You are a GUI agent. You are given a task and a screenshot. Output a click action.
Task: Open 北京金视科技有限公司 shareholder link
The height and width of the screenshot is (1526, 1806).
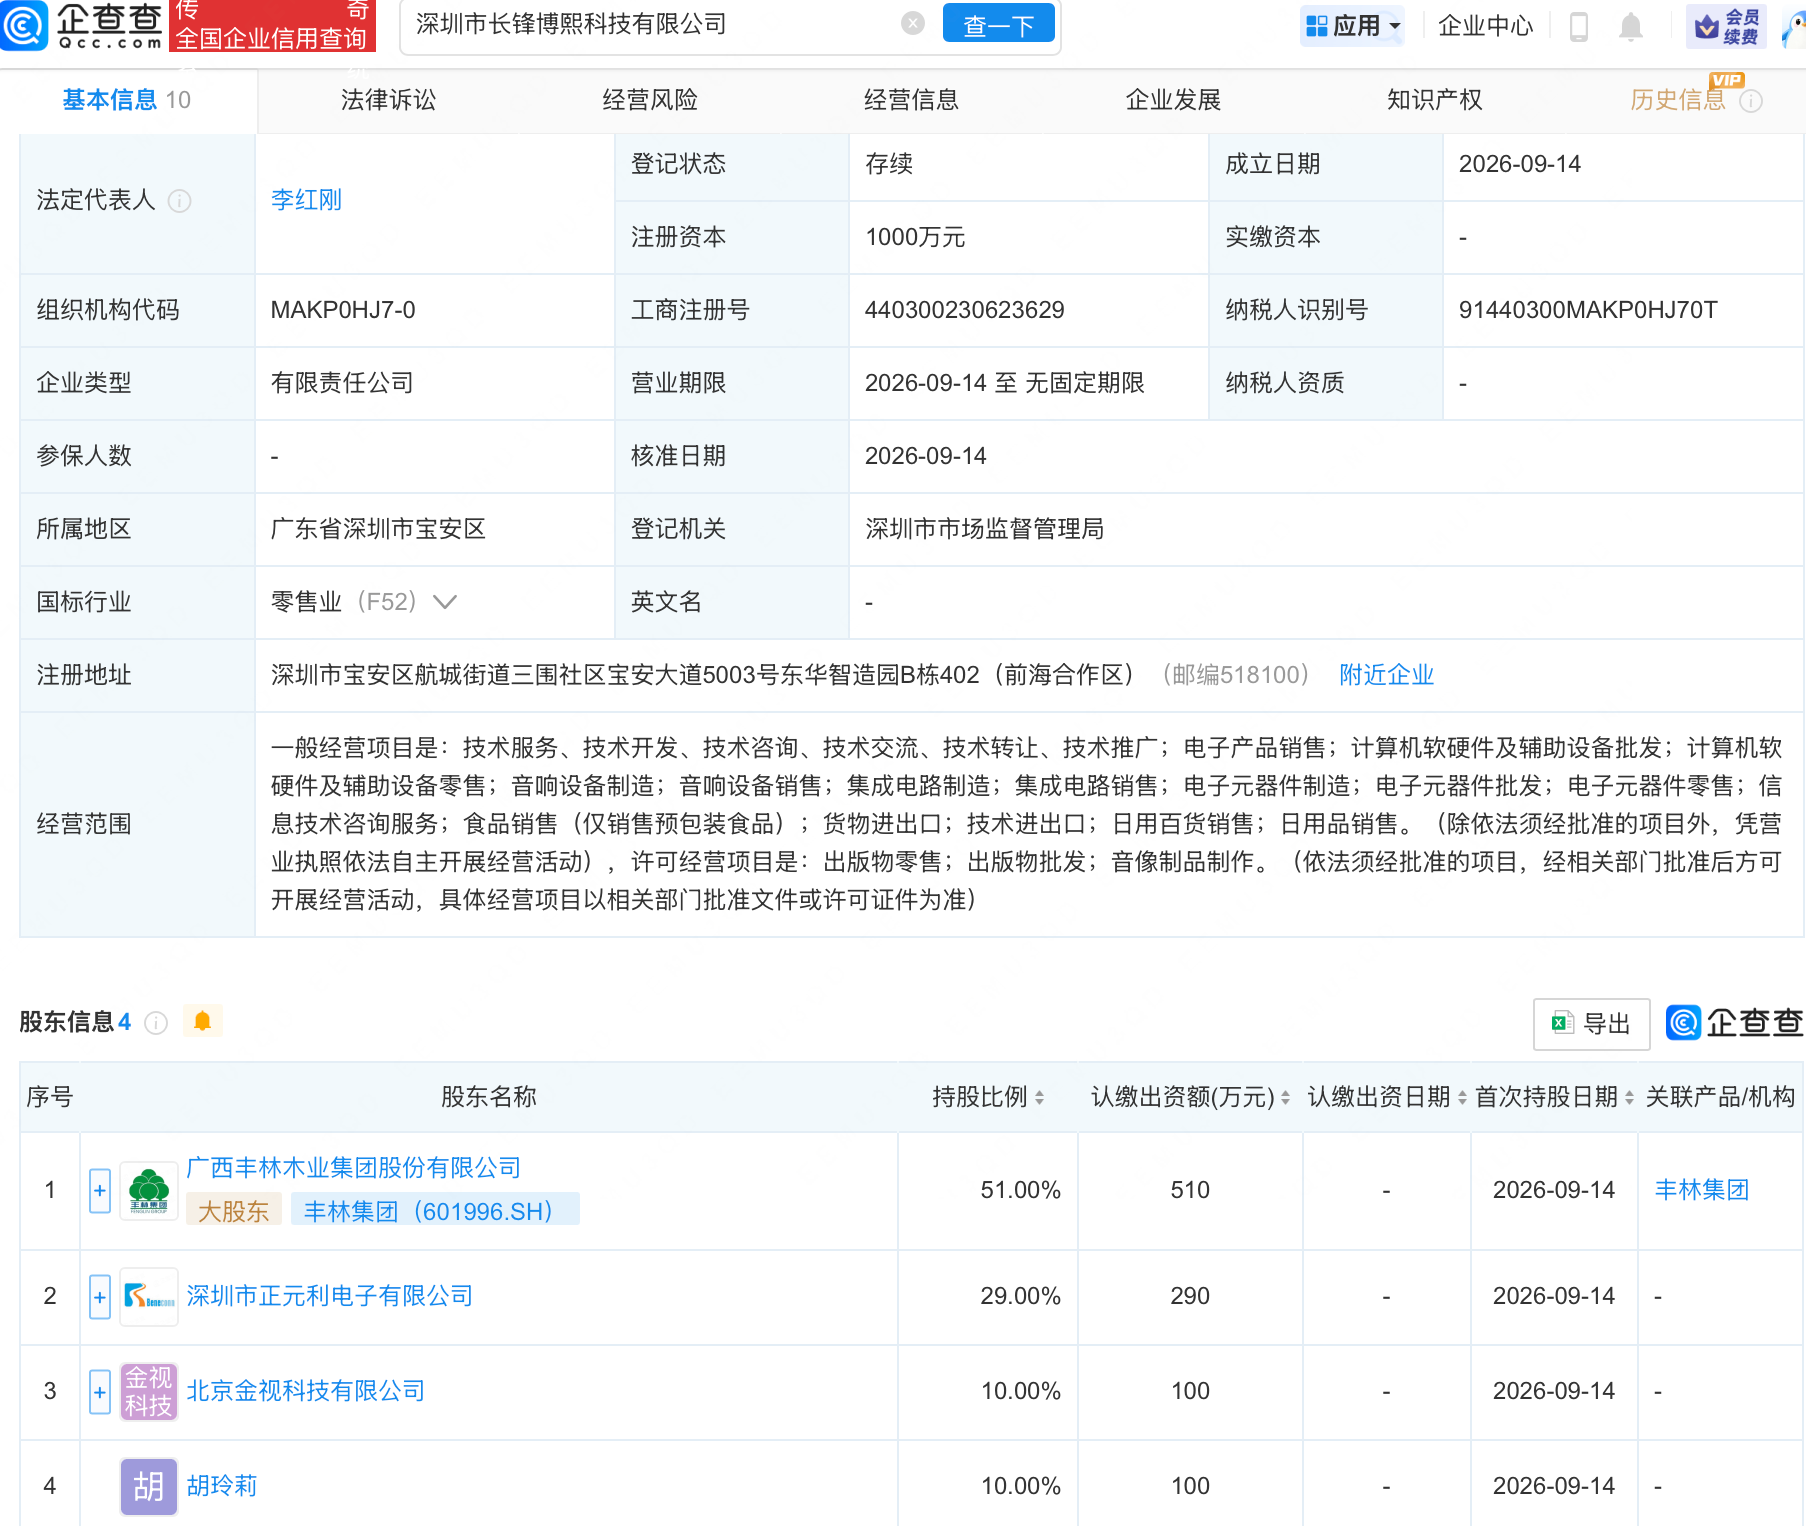point(306,1391)
